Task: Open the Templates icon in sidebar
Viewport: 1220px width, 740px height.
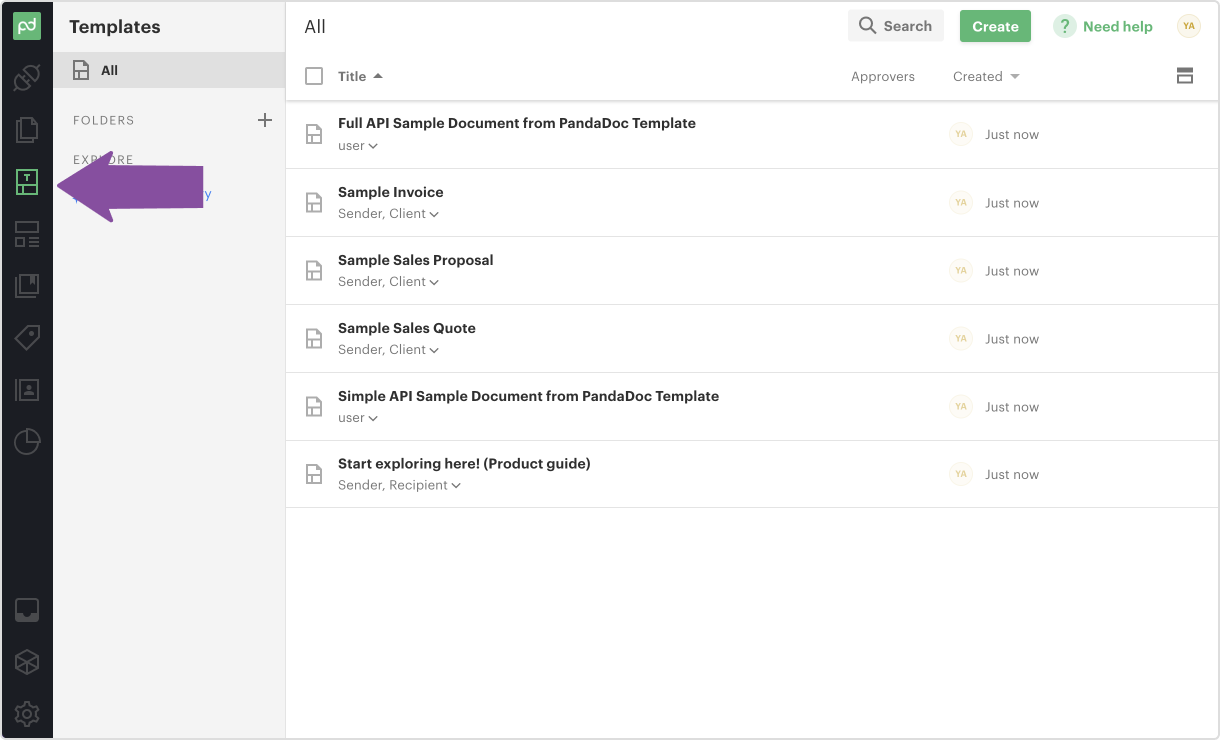Action: [x=27, y=182]
